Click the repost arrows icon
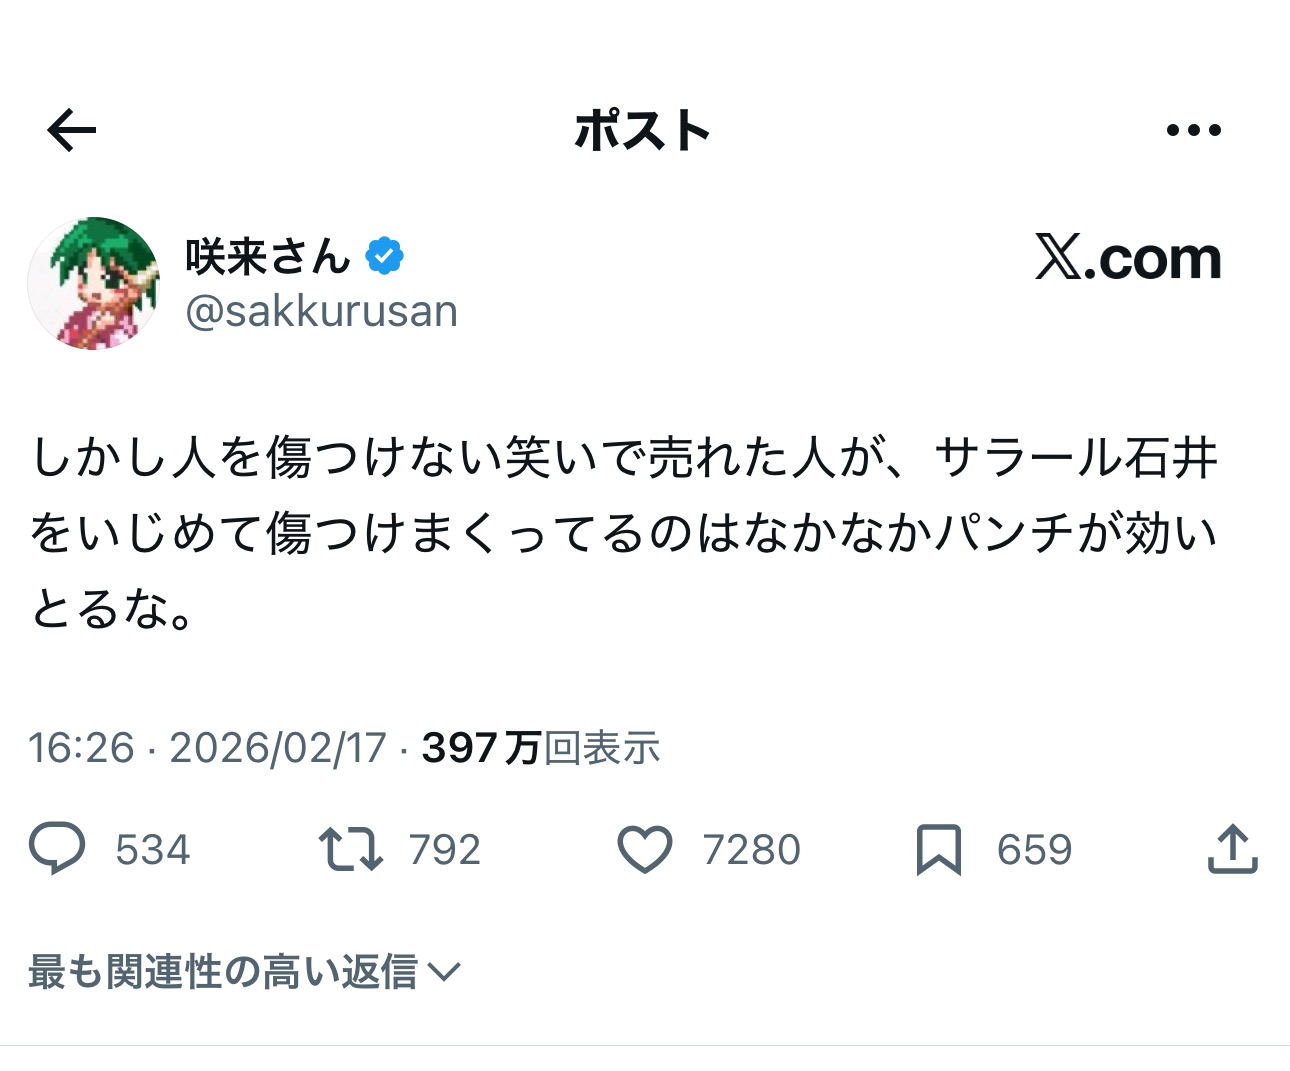Screen dimensions: 1290x1071 (x=350, y=849)
